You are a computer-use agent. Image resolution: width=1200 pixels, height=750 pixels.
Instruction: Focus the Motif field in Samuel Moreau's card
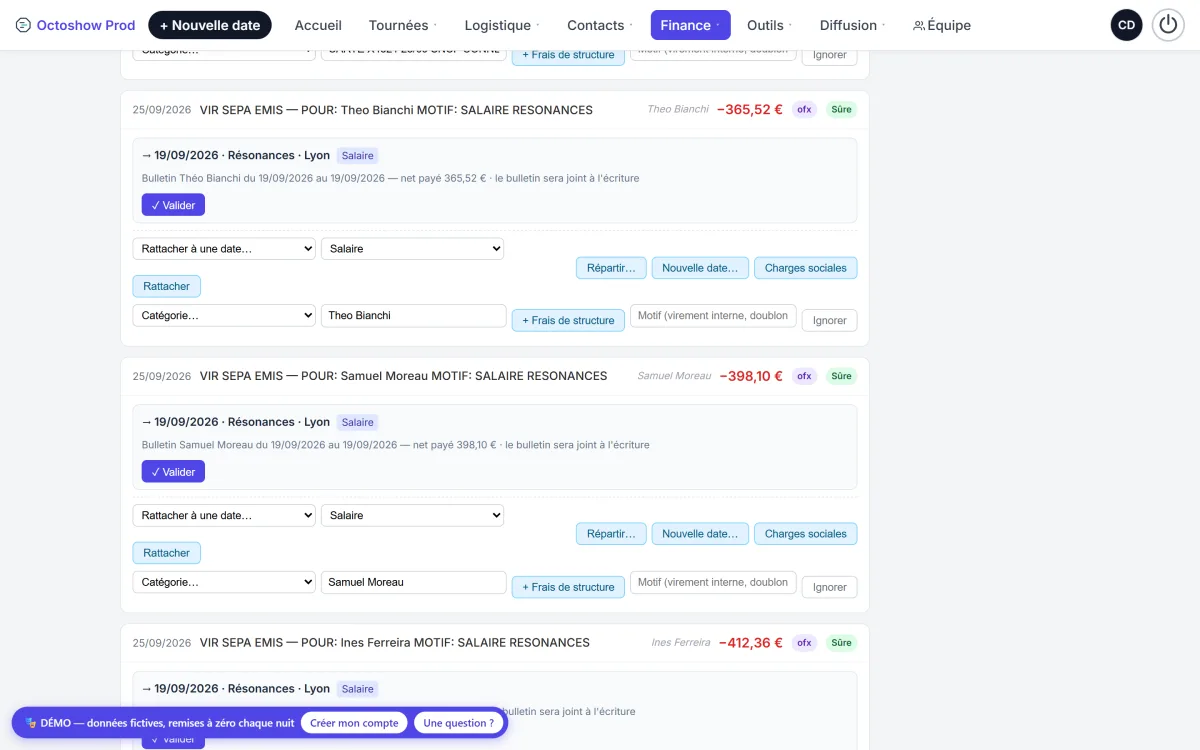click(x=713, y=582)
